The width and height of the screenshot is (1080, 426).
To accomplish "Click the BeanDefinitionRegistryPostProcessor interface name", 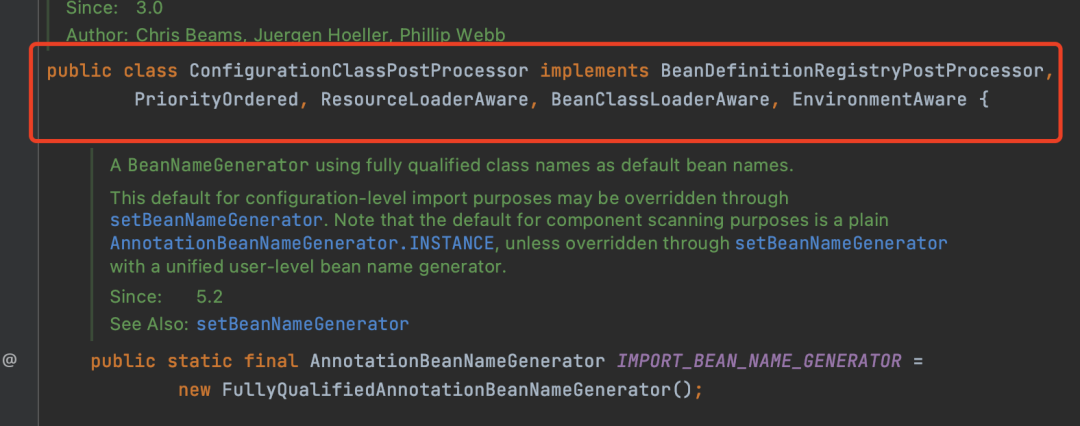I will tap(852, 70).
